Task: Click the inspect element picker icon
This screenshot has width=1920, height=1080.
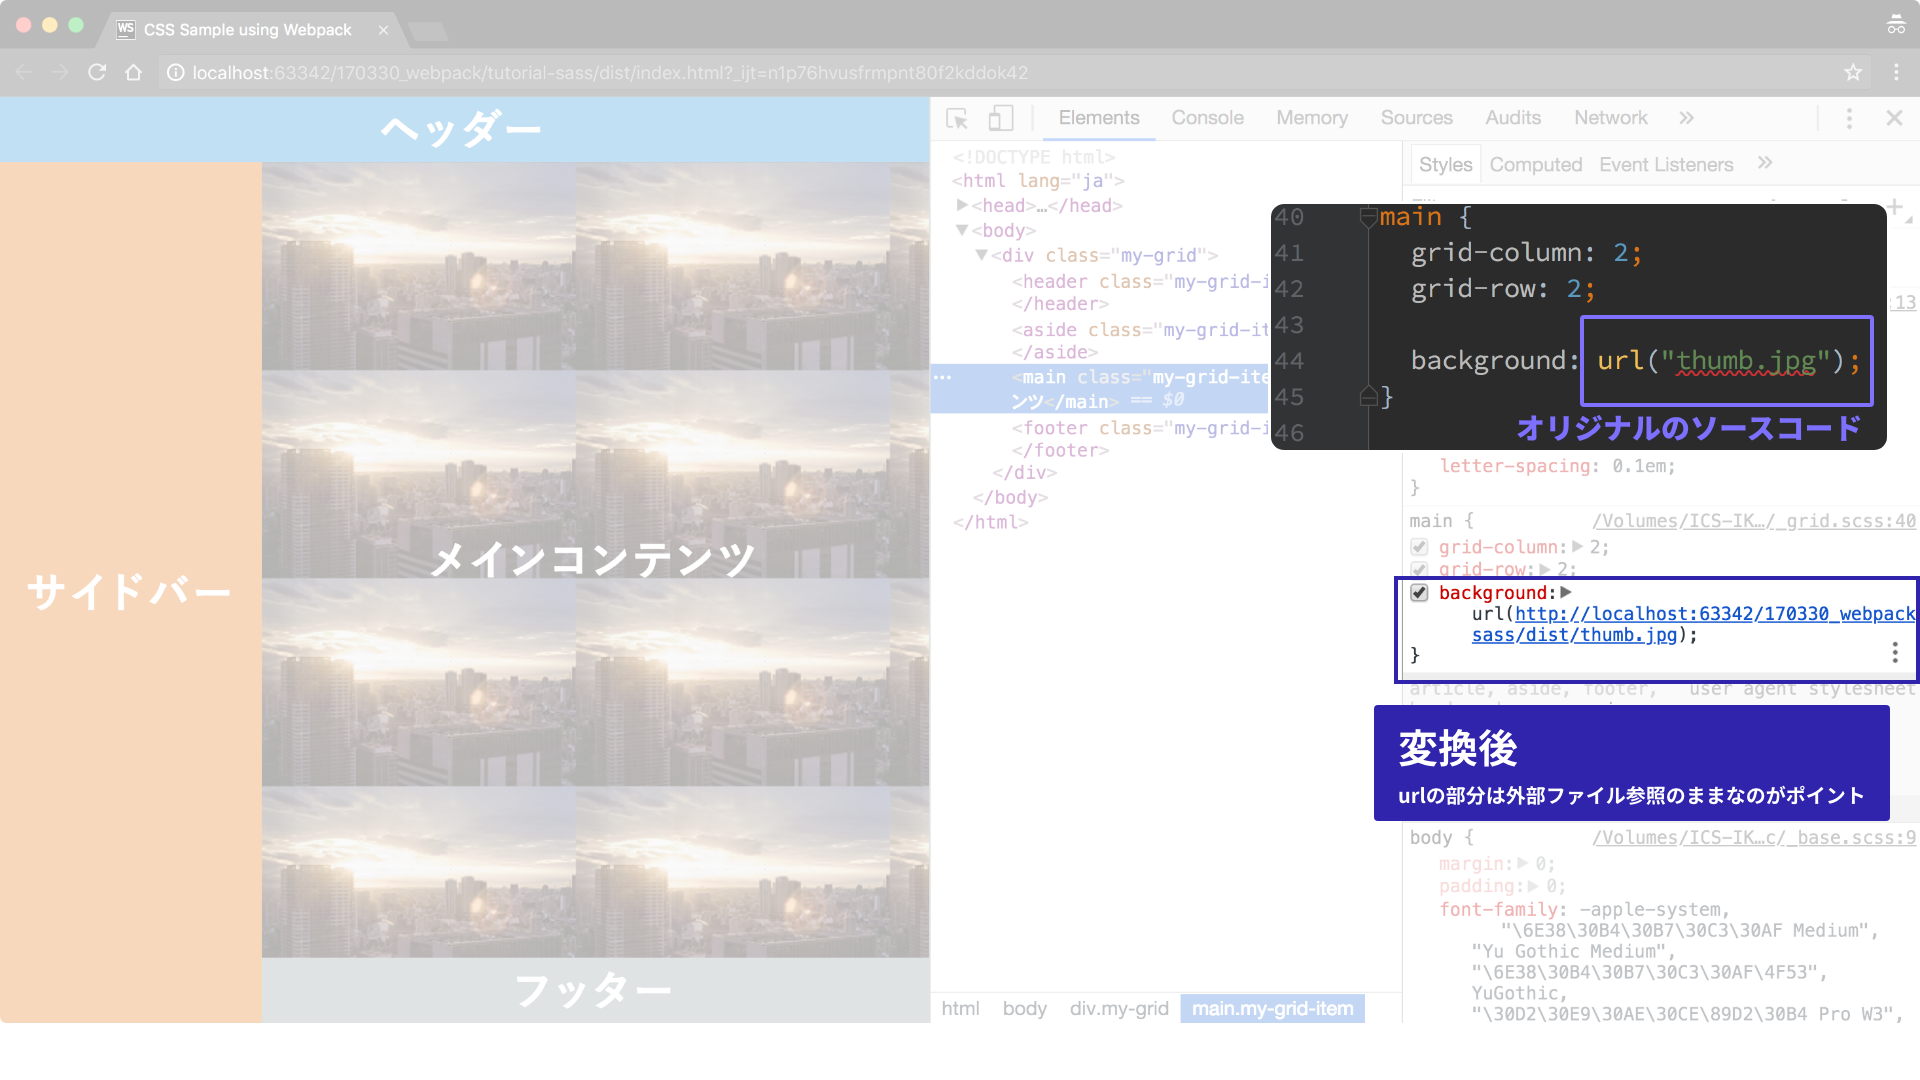Action: pos(957,119)
